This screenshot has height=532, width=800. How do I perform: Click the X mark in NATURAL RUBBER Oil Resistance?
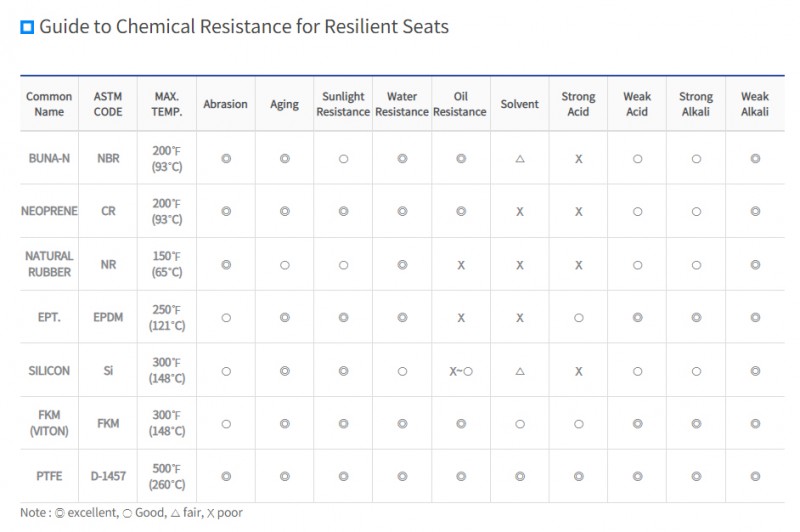point(460,265)
